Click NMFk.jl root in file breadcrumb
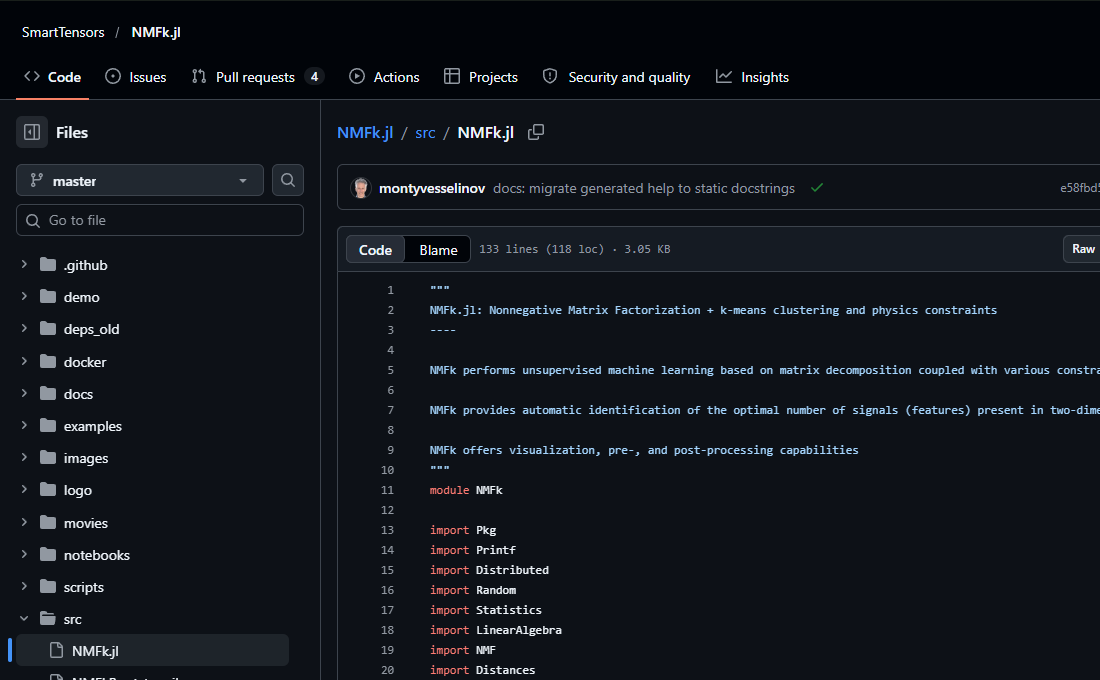This screenshot has height=680, width=1100. (365, 133)
